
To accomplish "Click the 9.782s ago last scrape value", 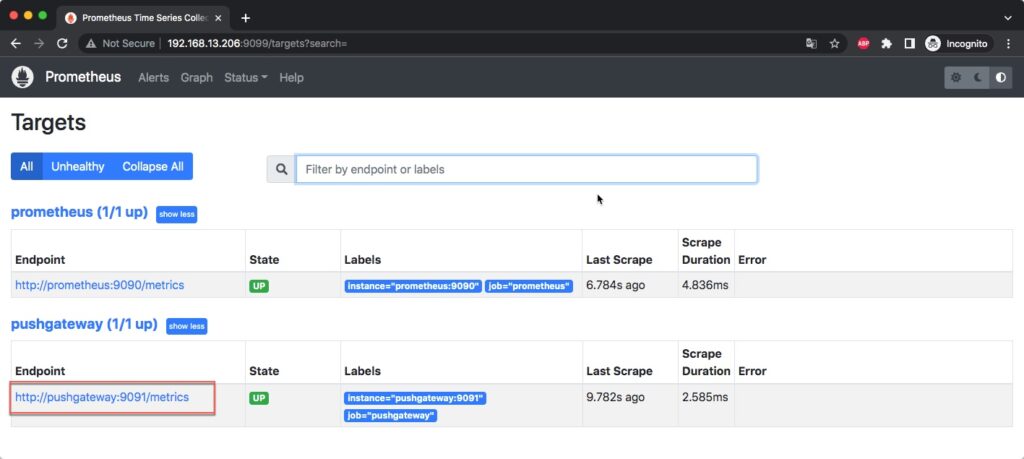I will (x=615, y=397).
